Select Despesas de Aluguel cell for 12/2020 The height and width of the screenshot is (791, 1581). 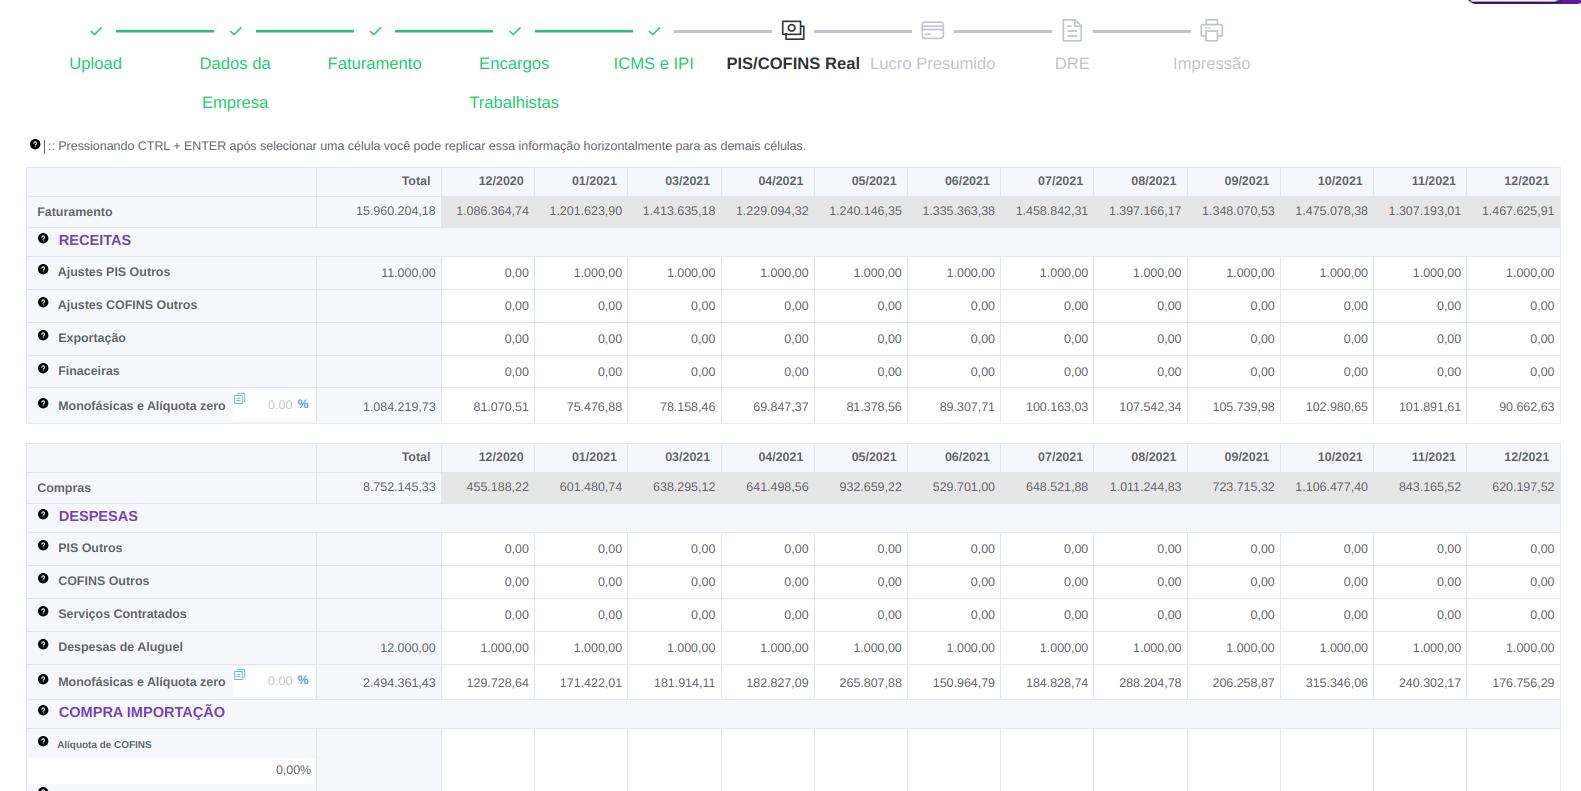click(x=488, y=648)
